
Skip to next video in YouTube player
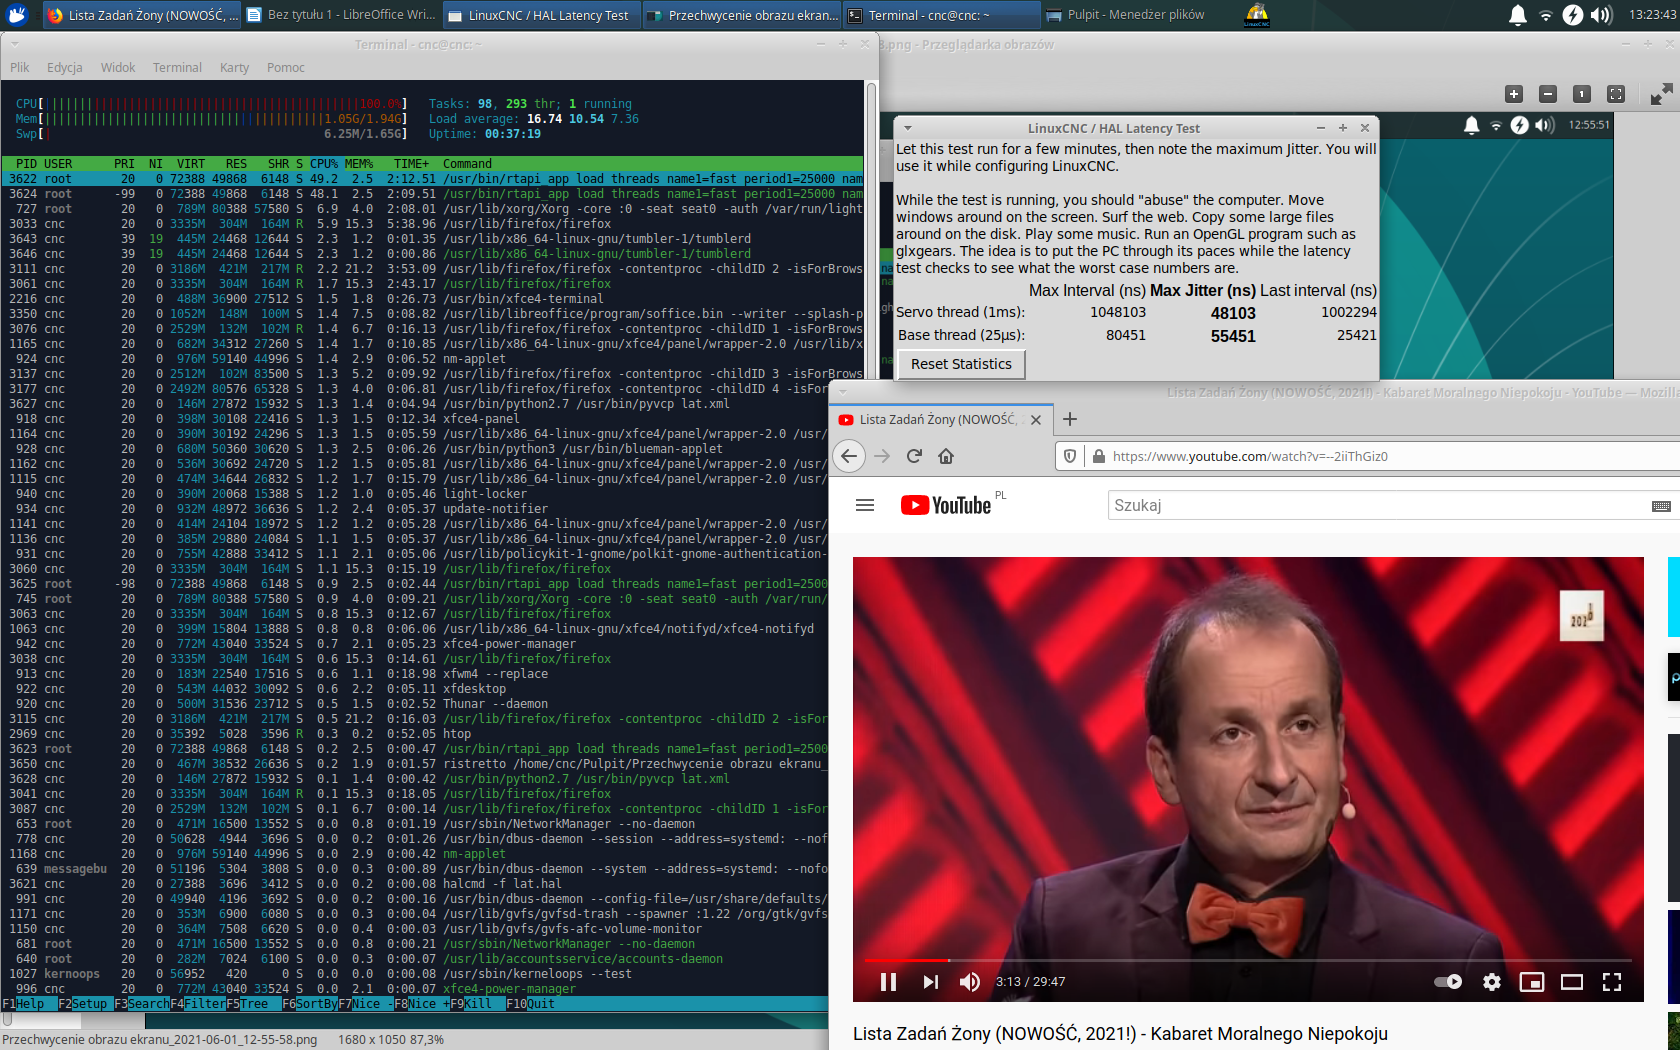pos(930,982)
